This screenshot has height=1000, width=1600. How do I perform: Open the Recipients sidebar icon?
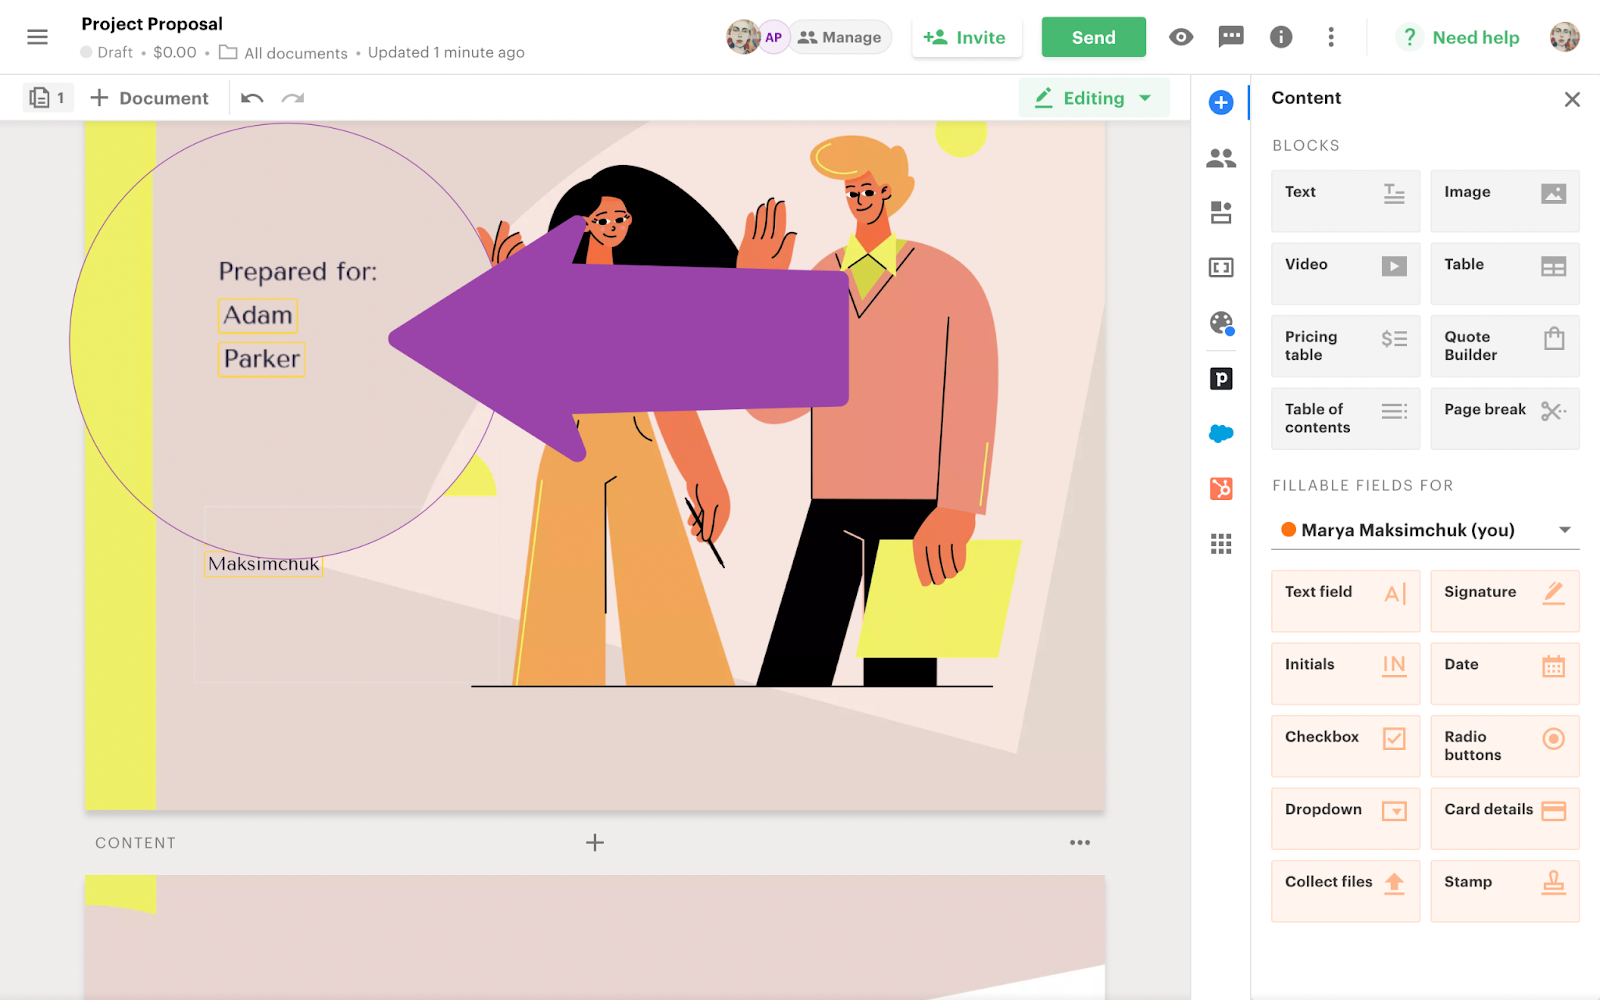coord(1221,158)
